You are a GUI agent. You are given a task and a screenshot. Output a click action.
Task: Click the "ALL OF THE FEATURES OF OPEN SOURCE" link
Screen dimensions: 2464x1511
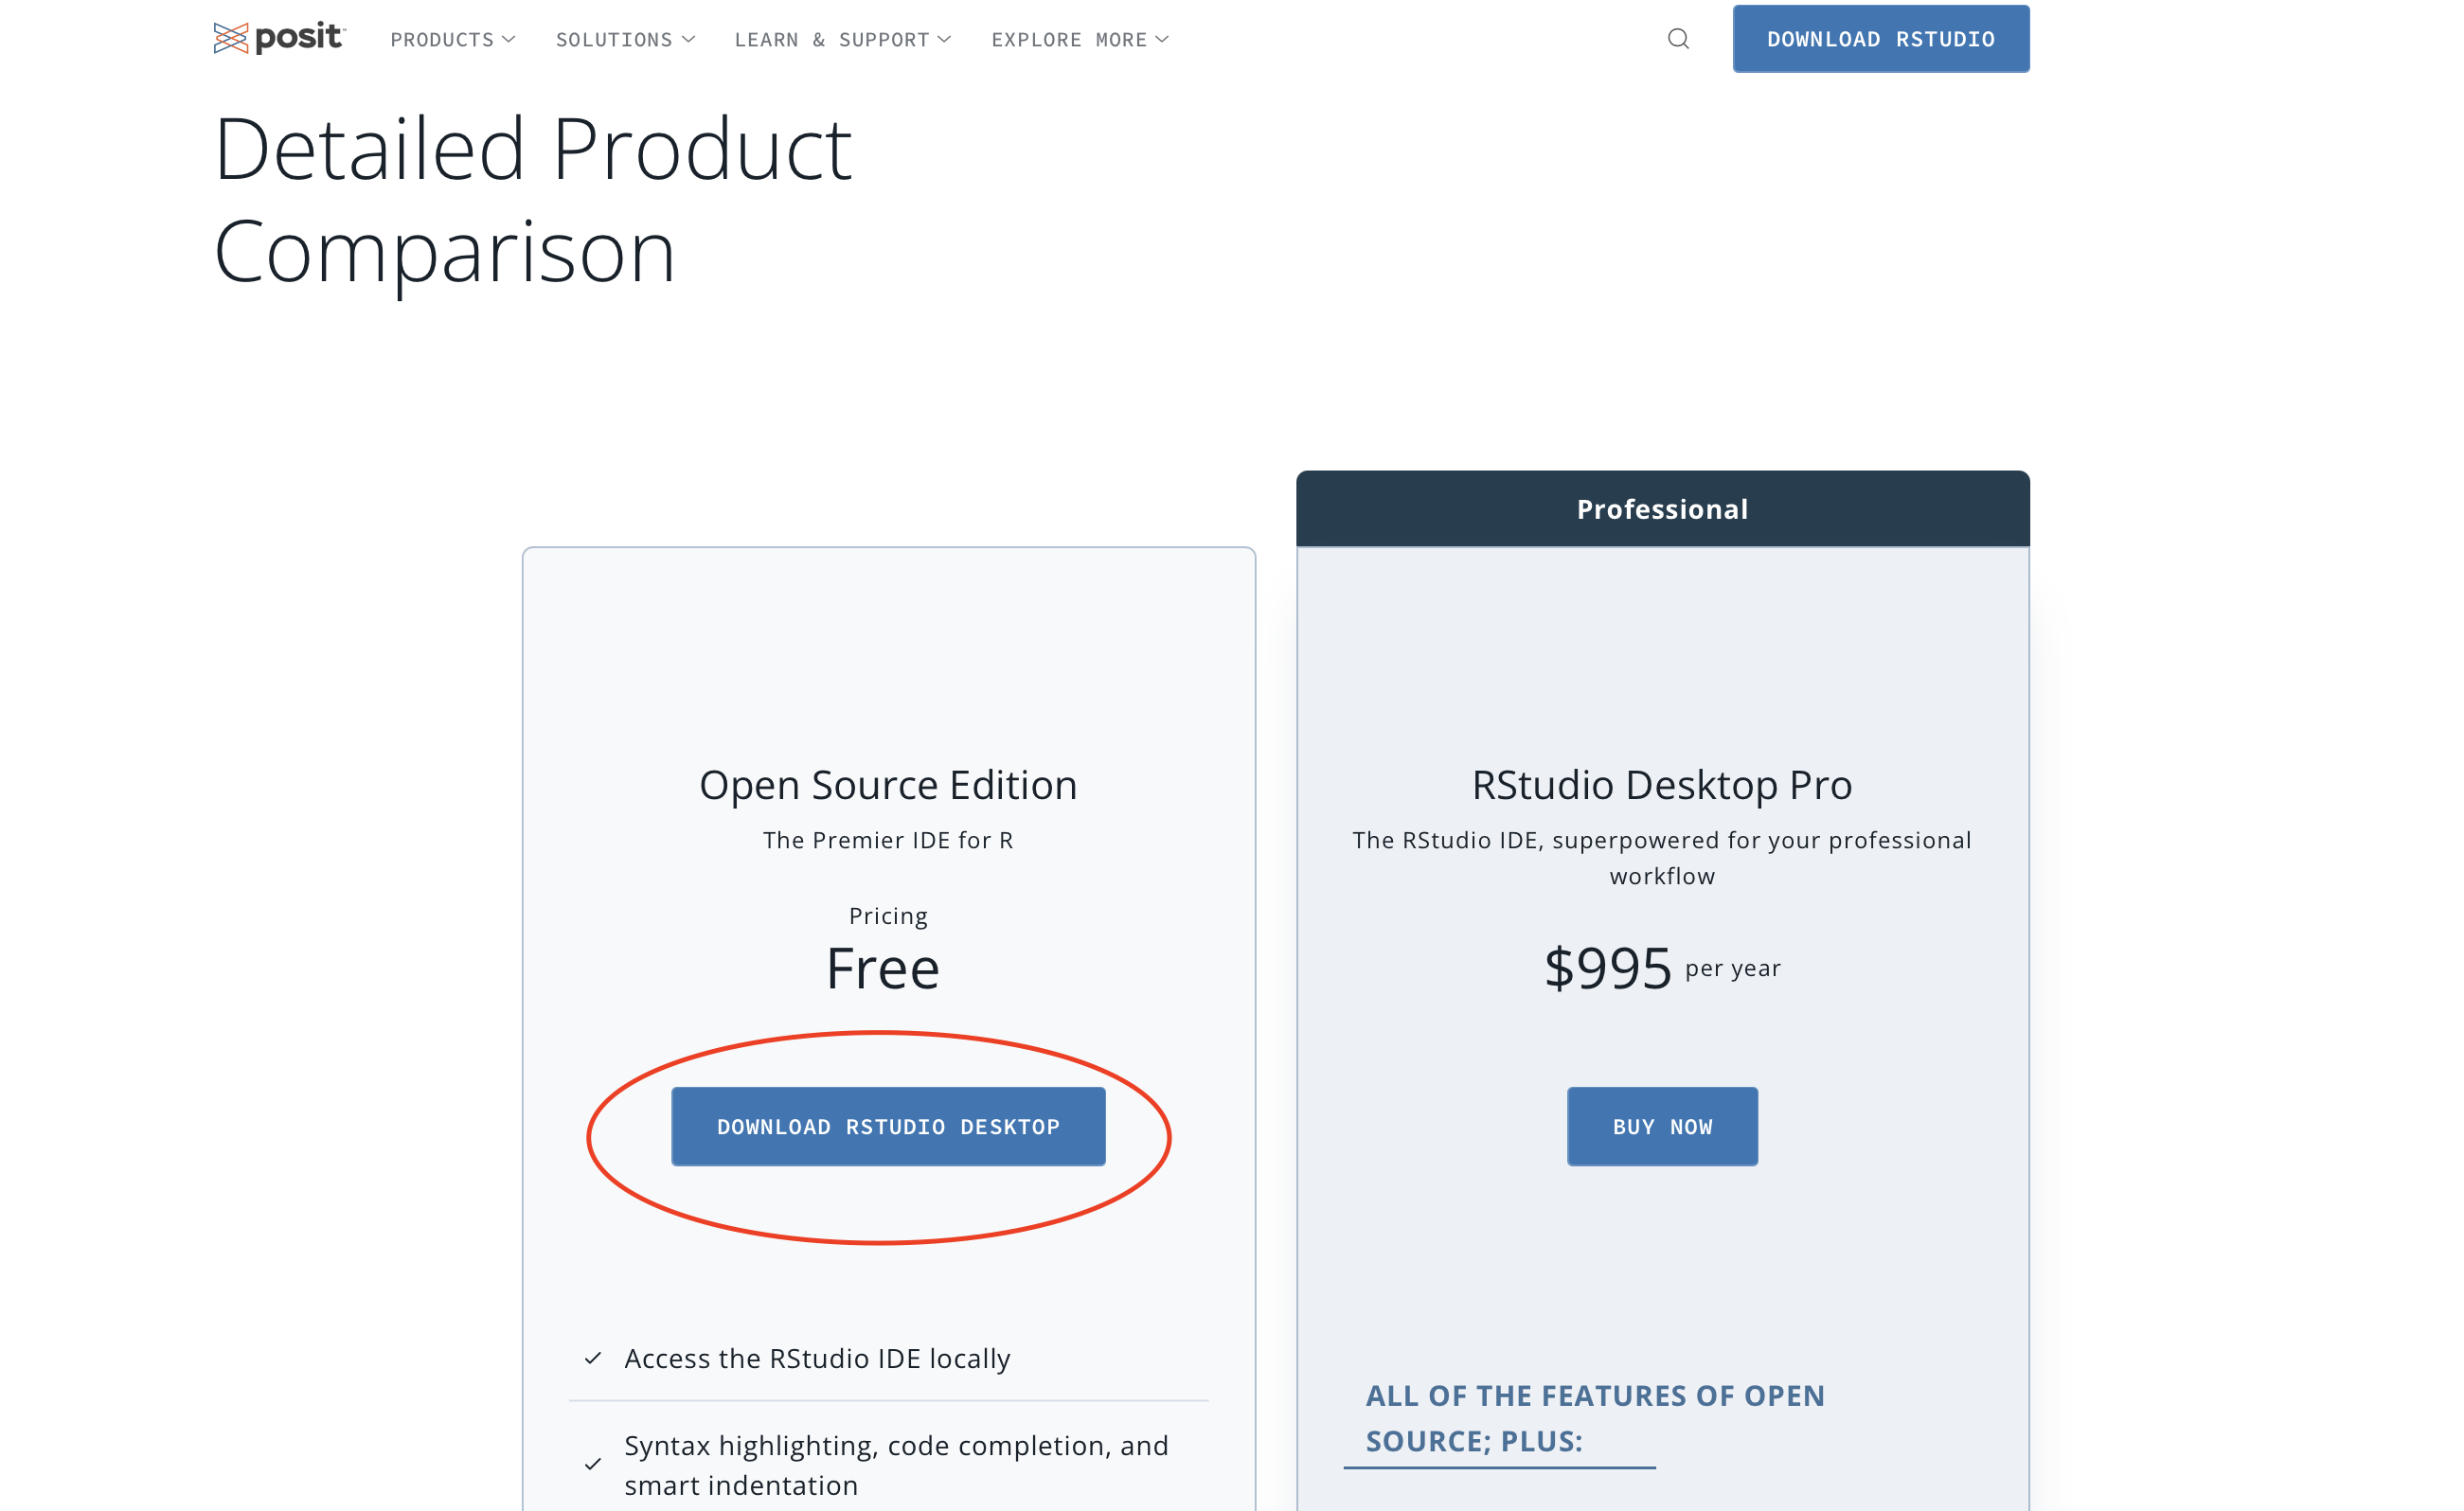1595,1417
